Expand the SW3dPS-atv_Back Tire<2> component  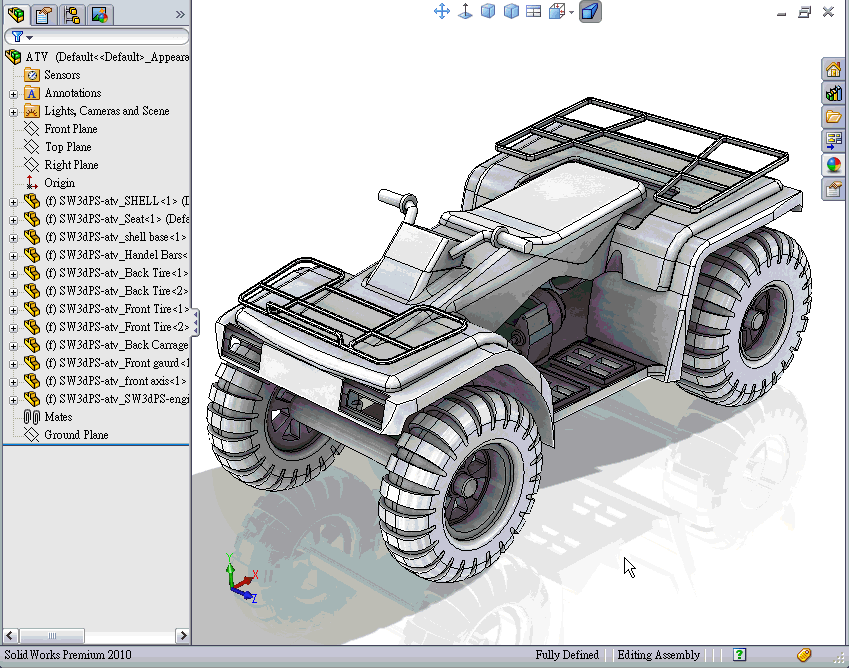click(13, 292)
